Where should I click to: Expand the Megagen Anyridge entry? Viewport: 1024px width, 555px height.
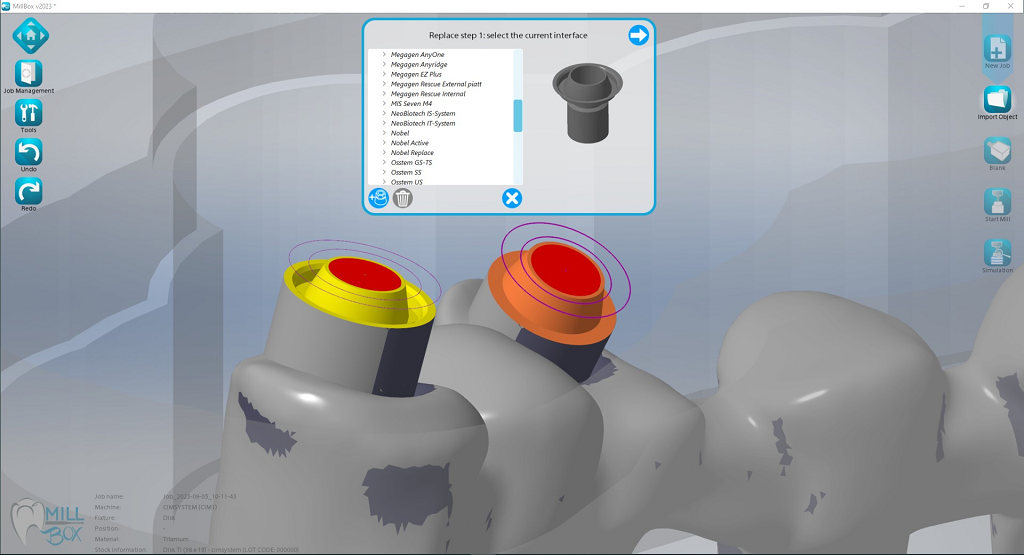pos(384,64)
